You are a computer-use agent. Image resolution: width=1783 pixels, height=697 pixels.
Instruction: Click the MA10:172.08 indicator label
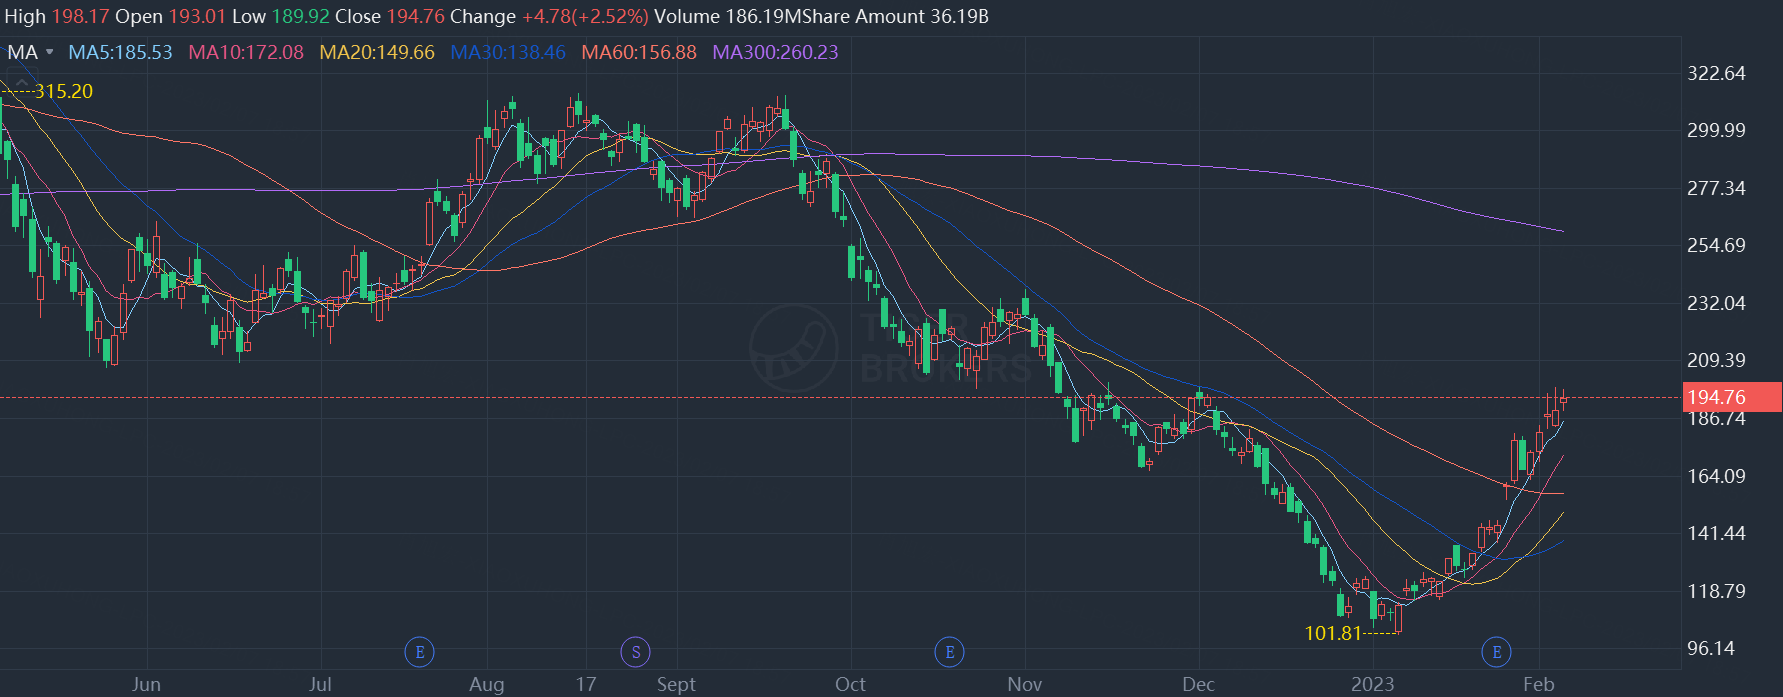[246, 53]
